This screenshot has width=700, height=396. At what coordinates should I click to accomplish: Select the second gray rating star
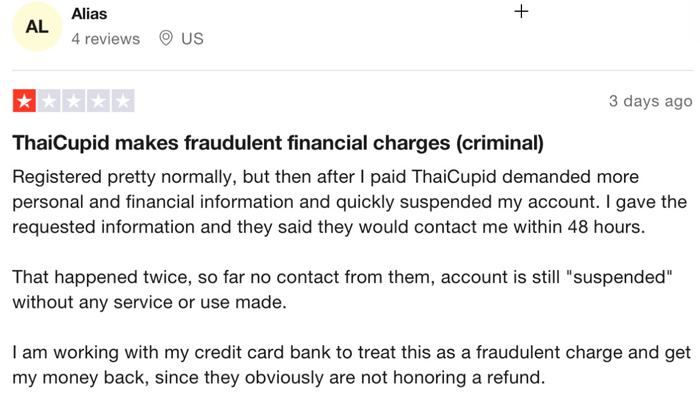[x=49, y=101]
